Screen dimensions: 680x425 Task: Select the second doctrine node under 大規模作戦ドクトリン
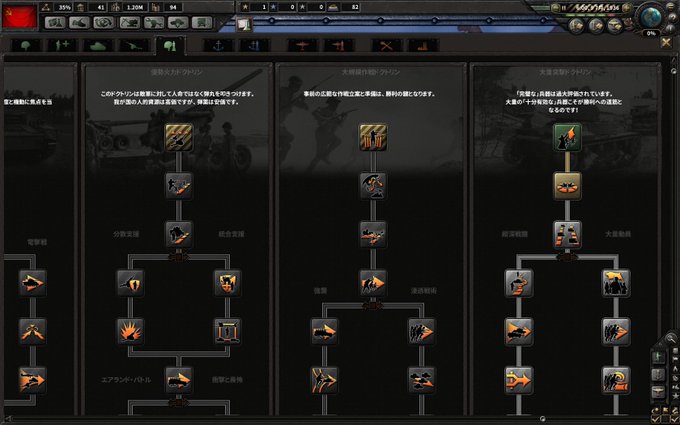pos(373,186)
